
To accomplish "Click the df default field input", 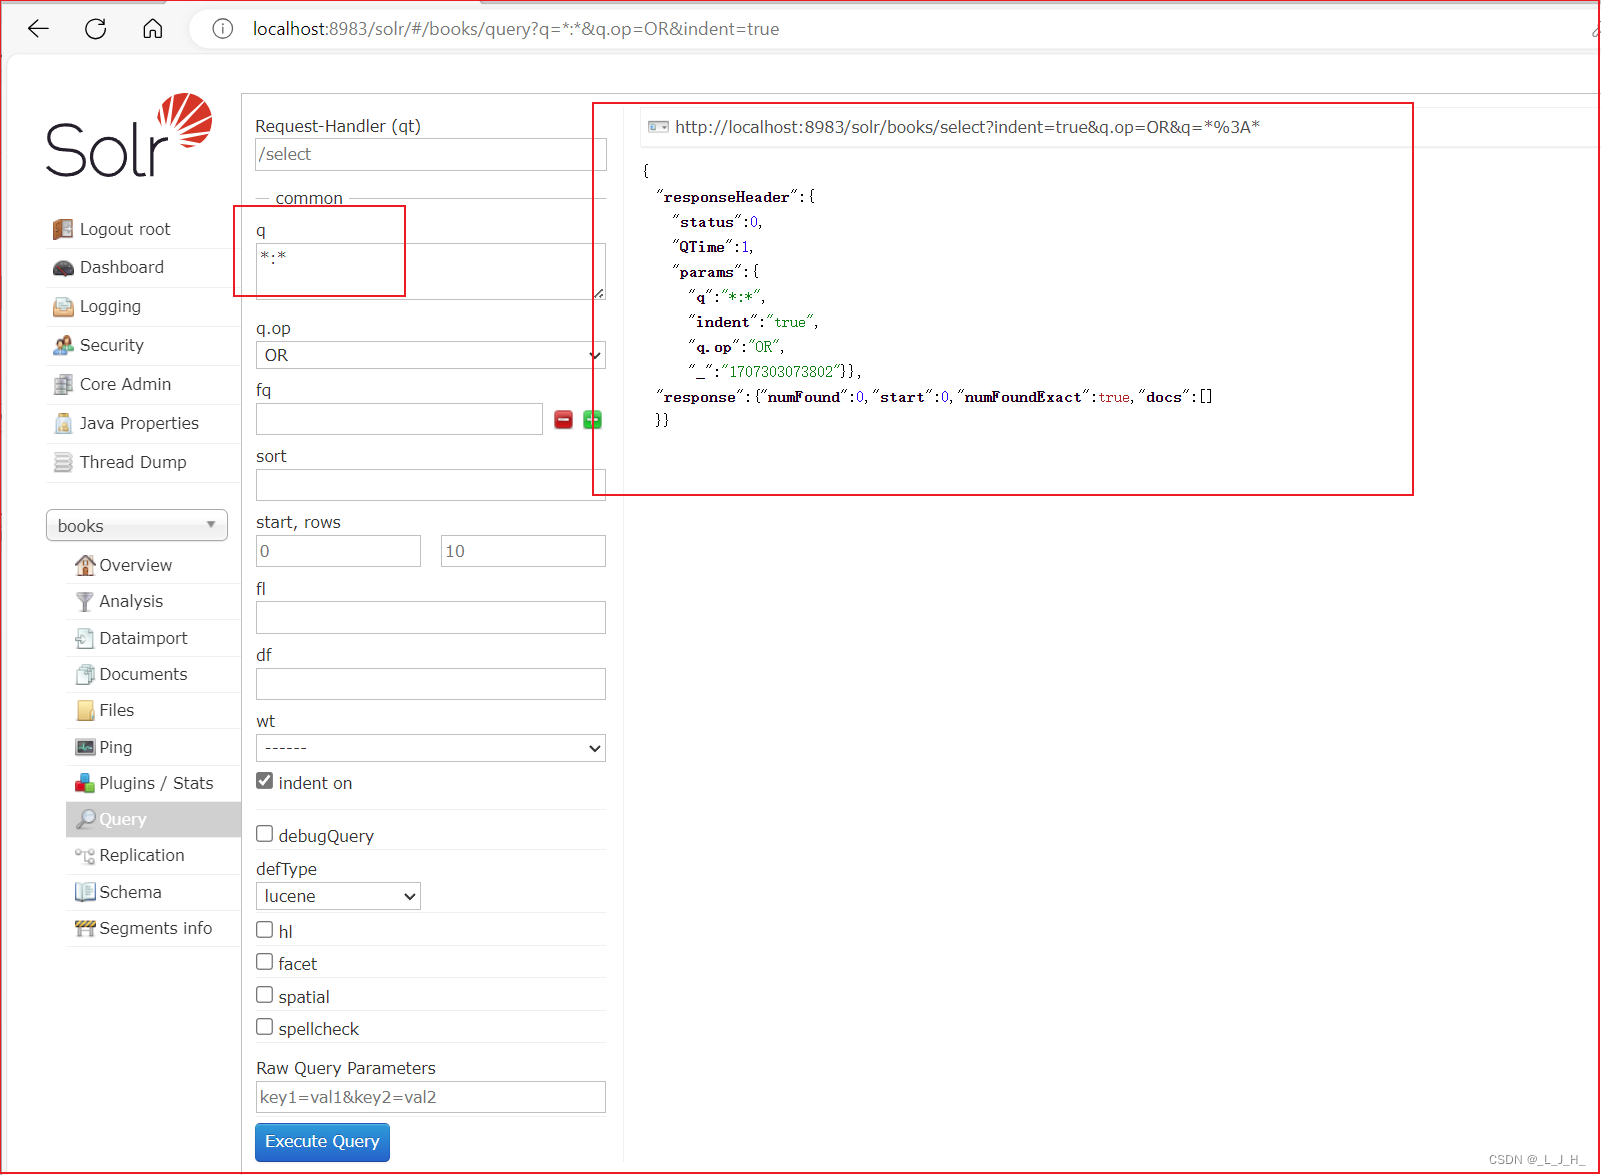I will pyautogui.click(x=431, y=684).
